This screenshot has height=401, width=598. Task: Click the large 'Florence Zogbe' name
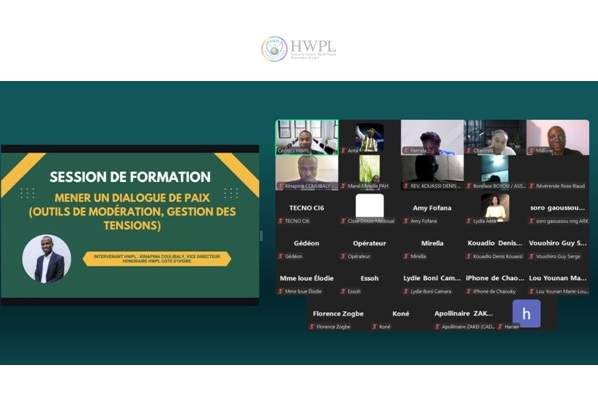point(338,314)
